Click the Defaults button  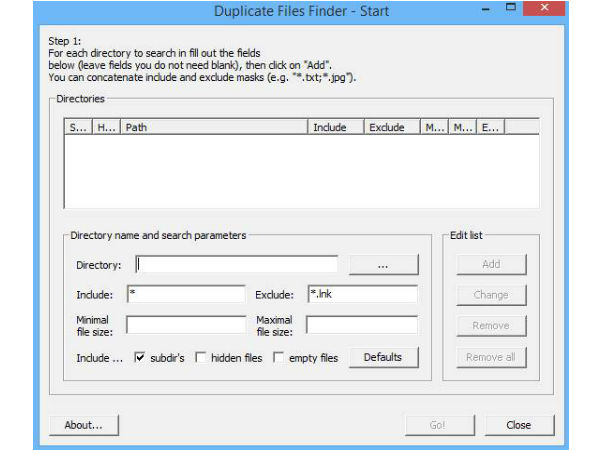(383, 357)
